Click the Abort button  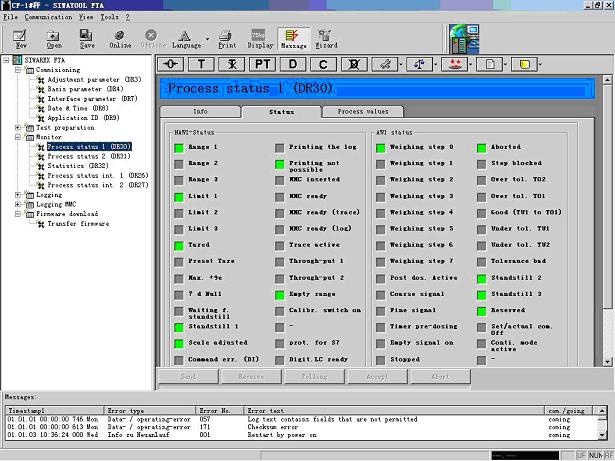point(440,376)
